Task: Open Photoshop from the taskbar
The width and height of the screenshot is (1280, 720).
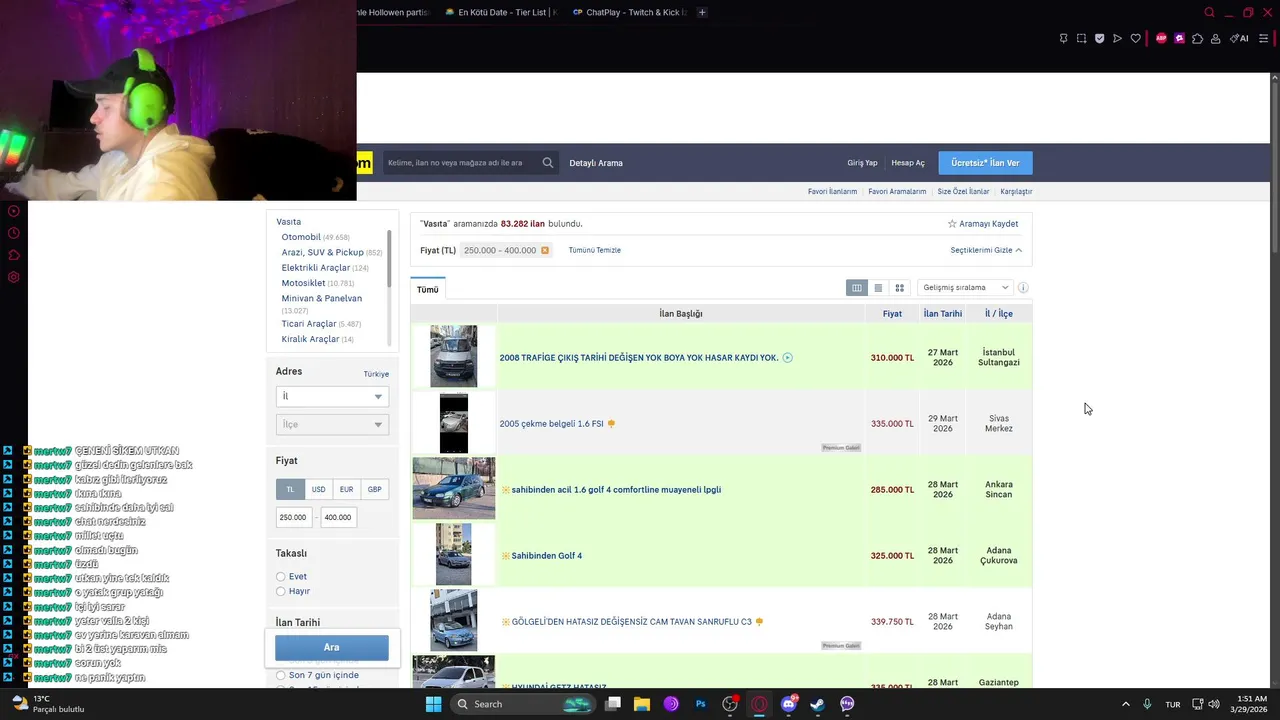Action: tap(701, 704)
